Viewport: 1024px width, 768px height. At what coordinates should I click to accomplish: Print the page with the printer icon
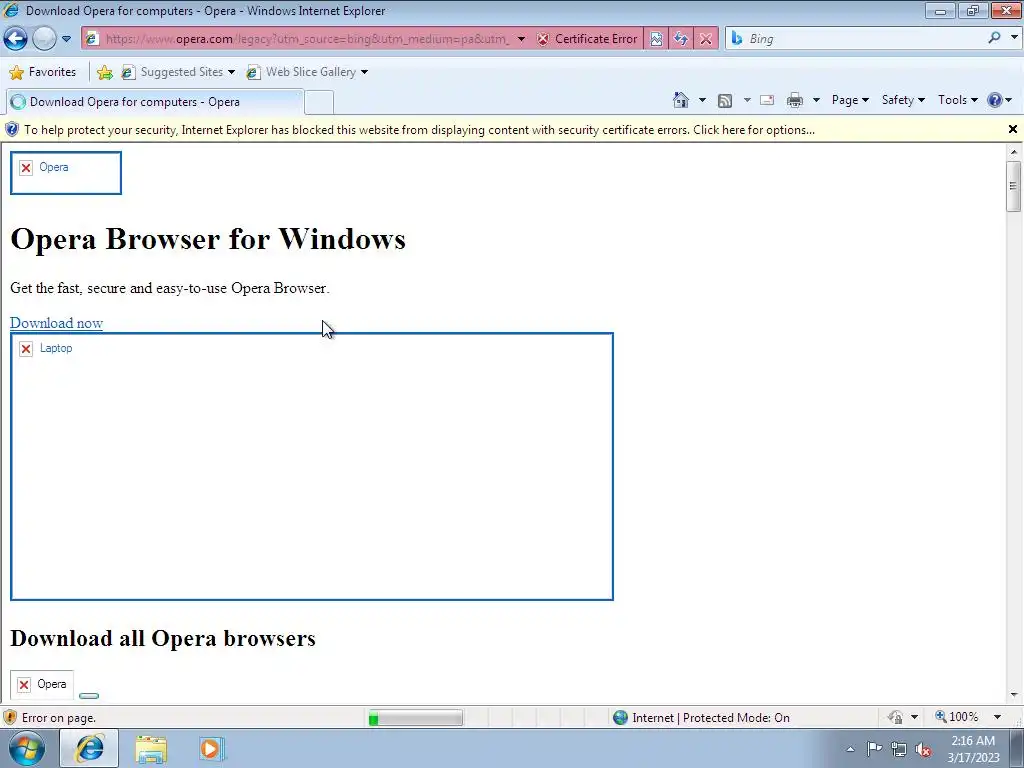pos(795,100)
